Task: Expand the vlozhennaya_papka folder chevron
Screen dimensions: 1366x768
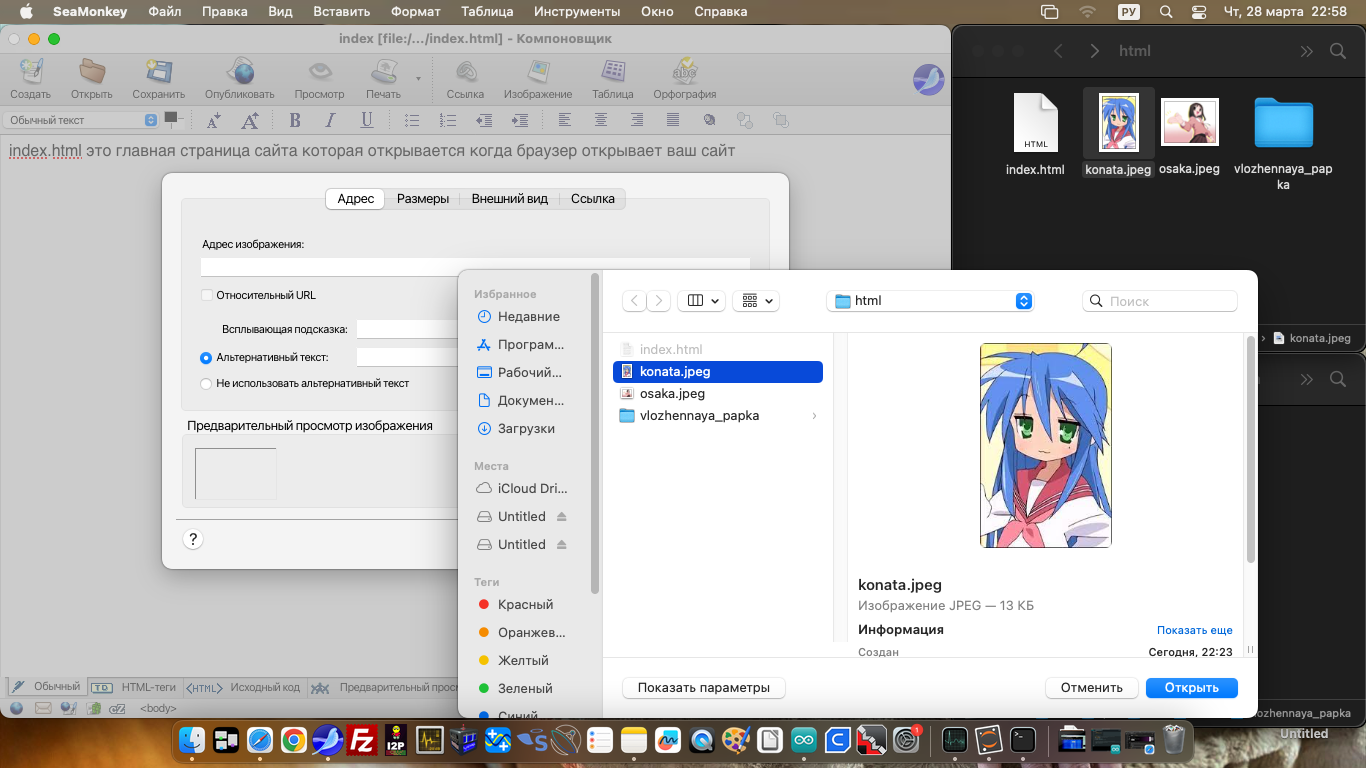Action: coord(813,416)
